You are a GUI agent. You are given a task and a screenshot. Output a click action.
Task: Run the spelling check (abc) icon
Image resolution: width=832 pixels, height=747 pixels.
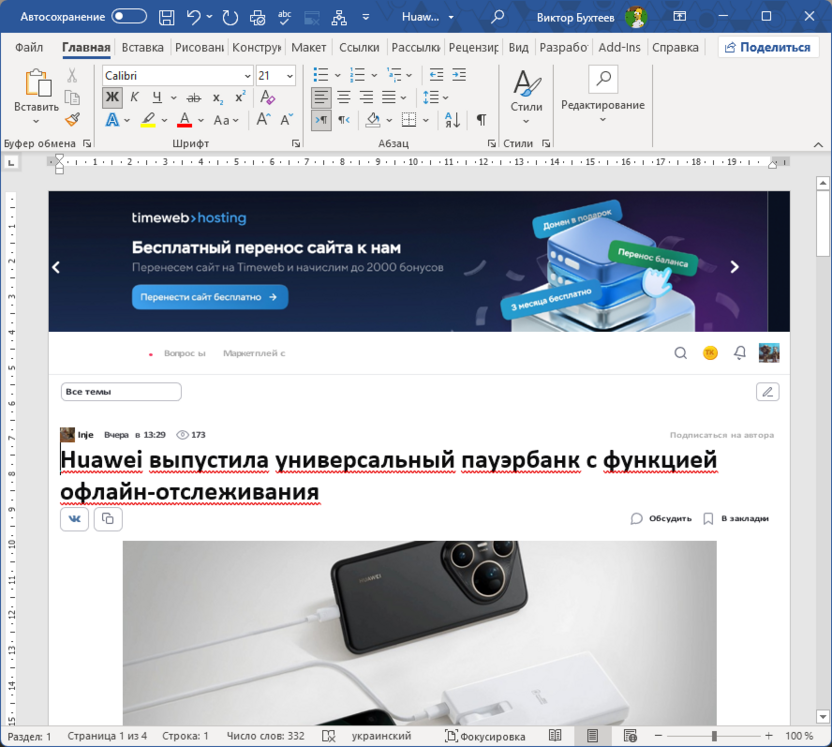[285, 18]
